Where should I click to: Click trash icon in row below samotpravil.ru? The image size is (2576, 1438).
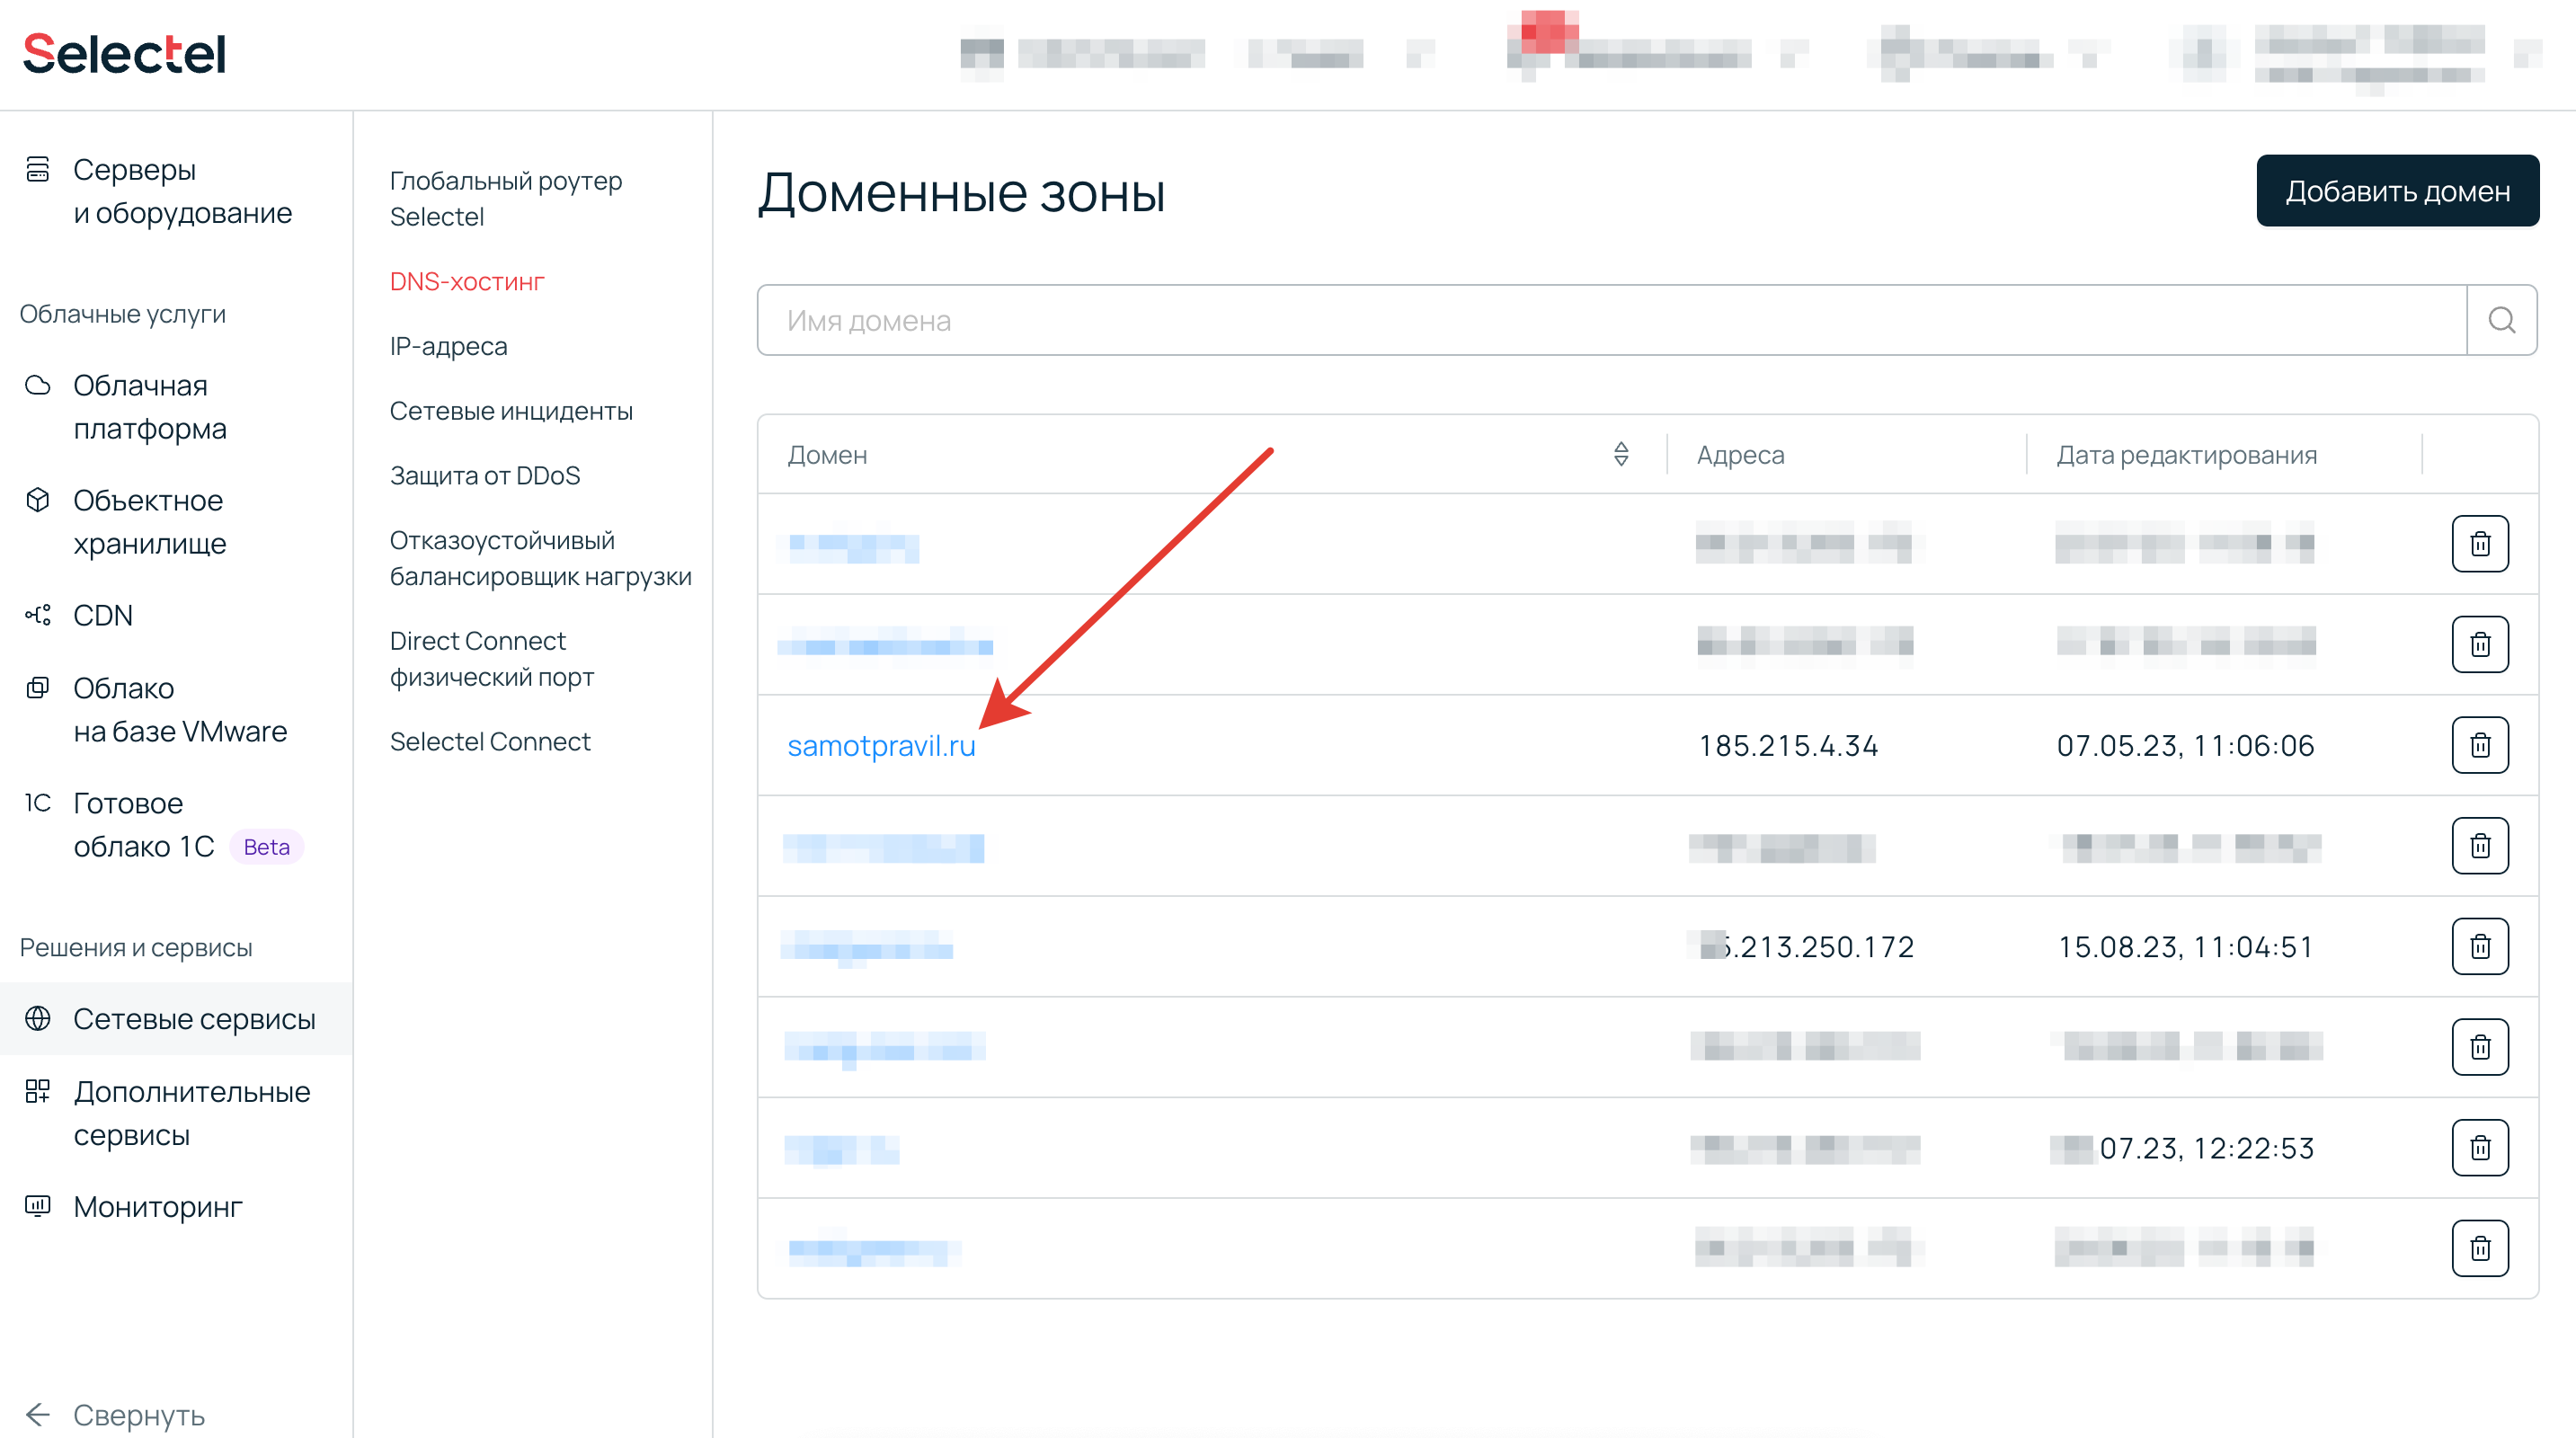[2480, 846]
